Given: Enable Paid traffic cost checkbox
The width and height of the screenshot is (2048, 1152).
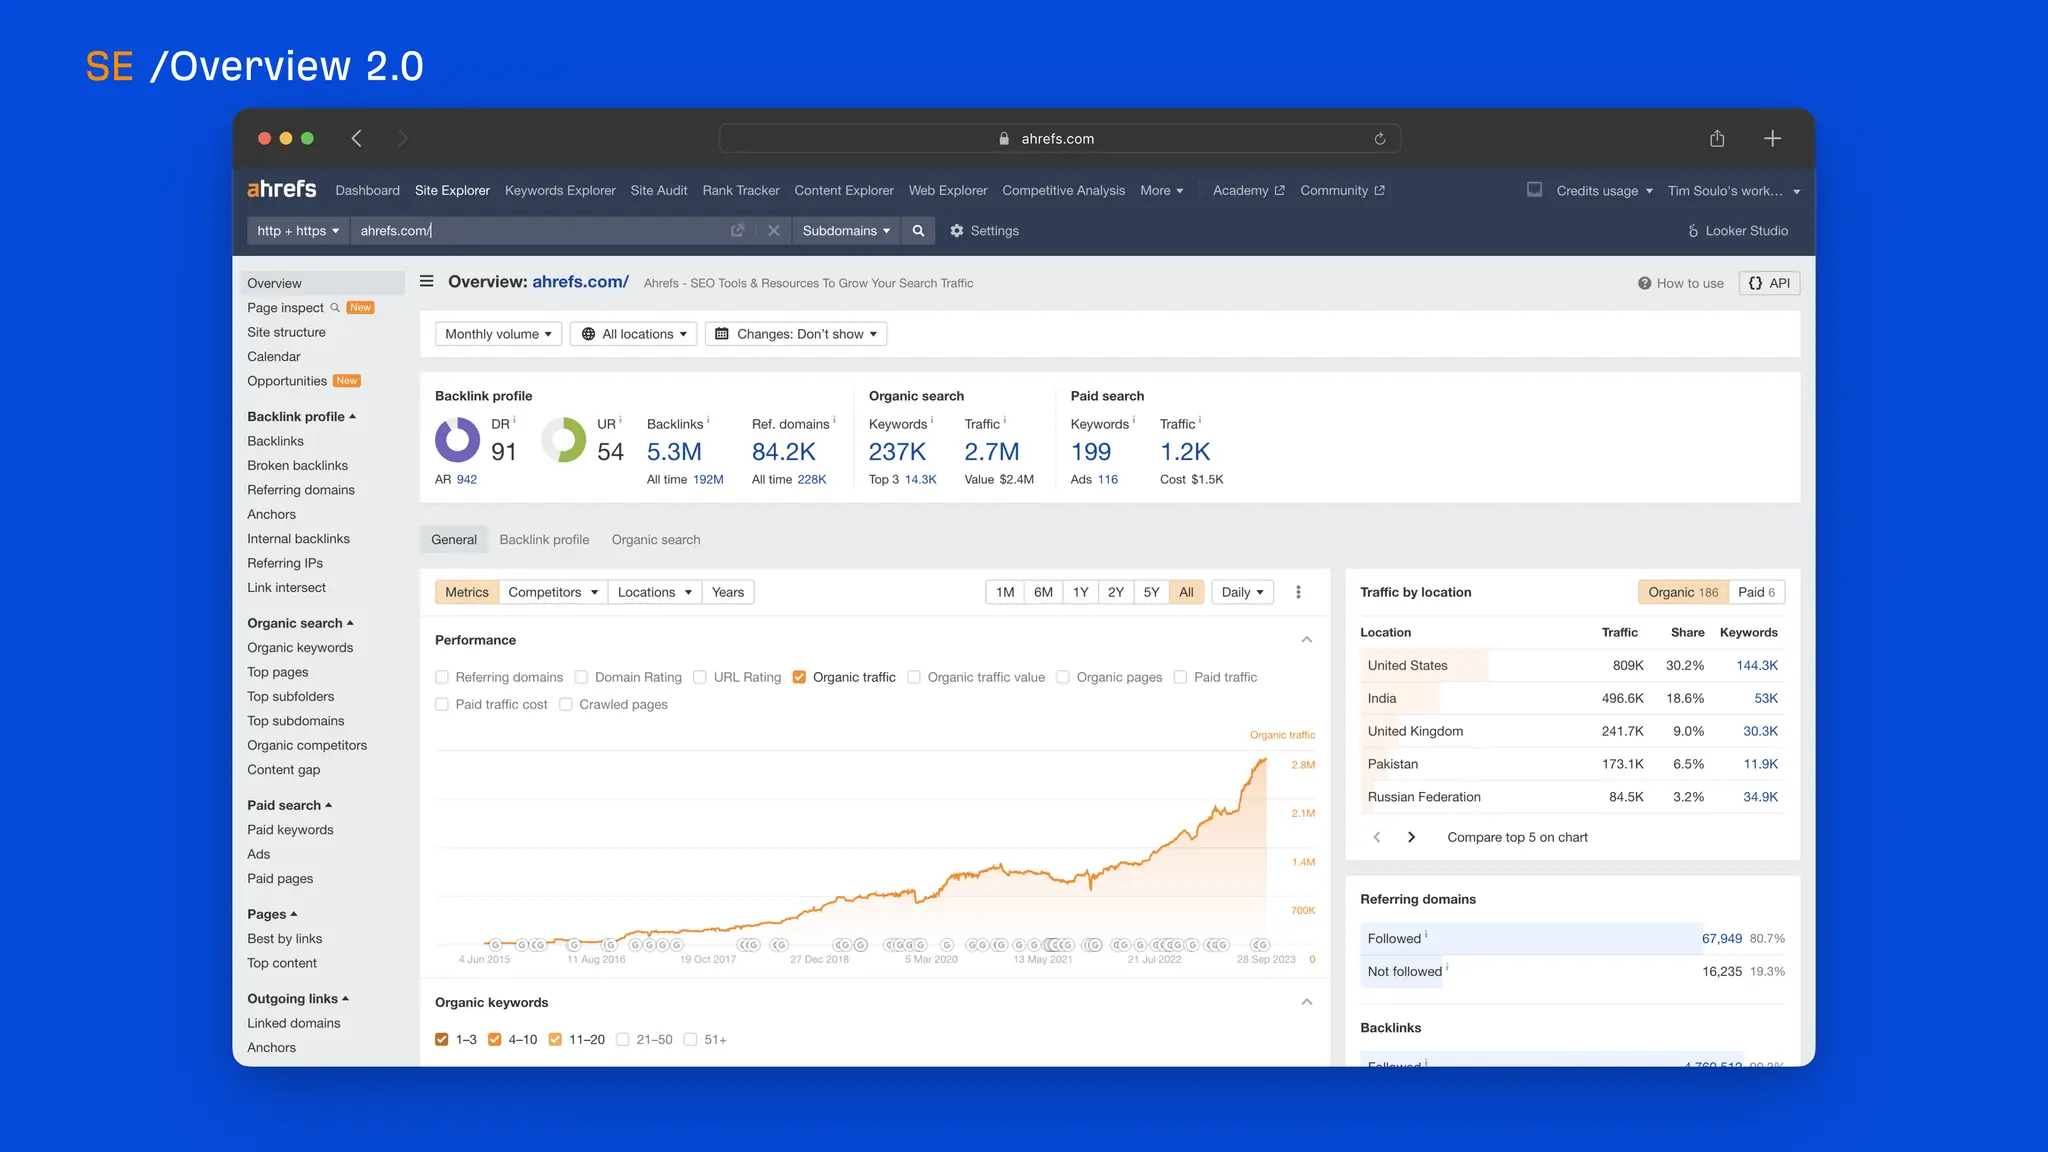Looking at the screenshot, I should (442, 704).
